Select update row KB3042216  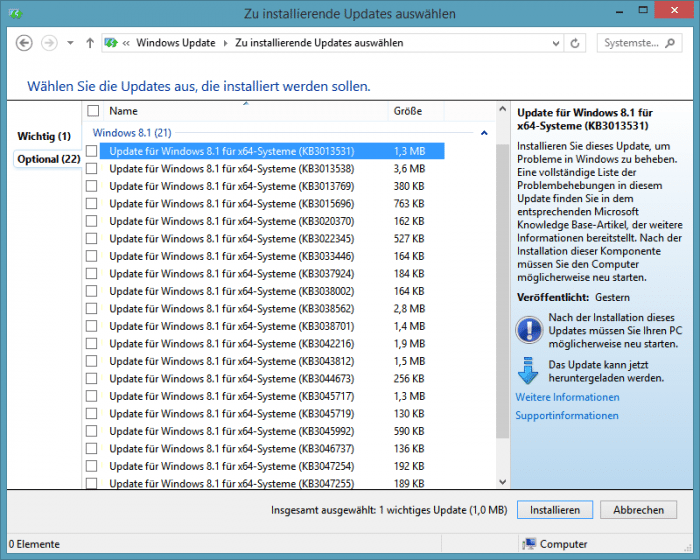coord(272,343)
